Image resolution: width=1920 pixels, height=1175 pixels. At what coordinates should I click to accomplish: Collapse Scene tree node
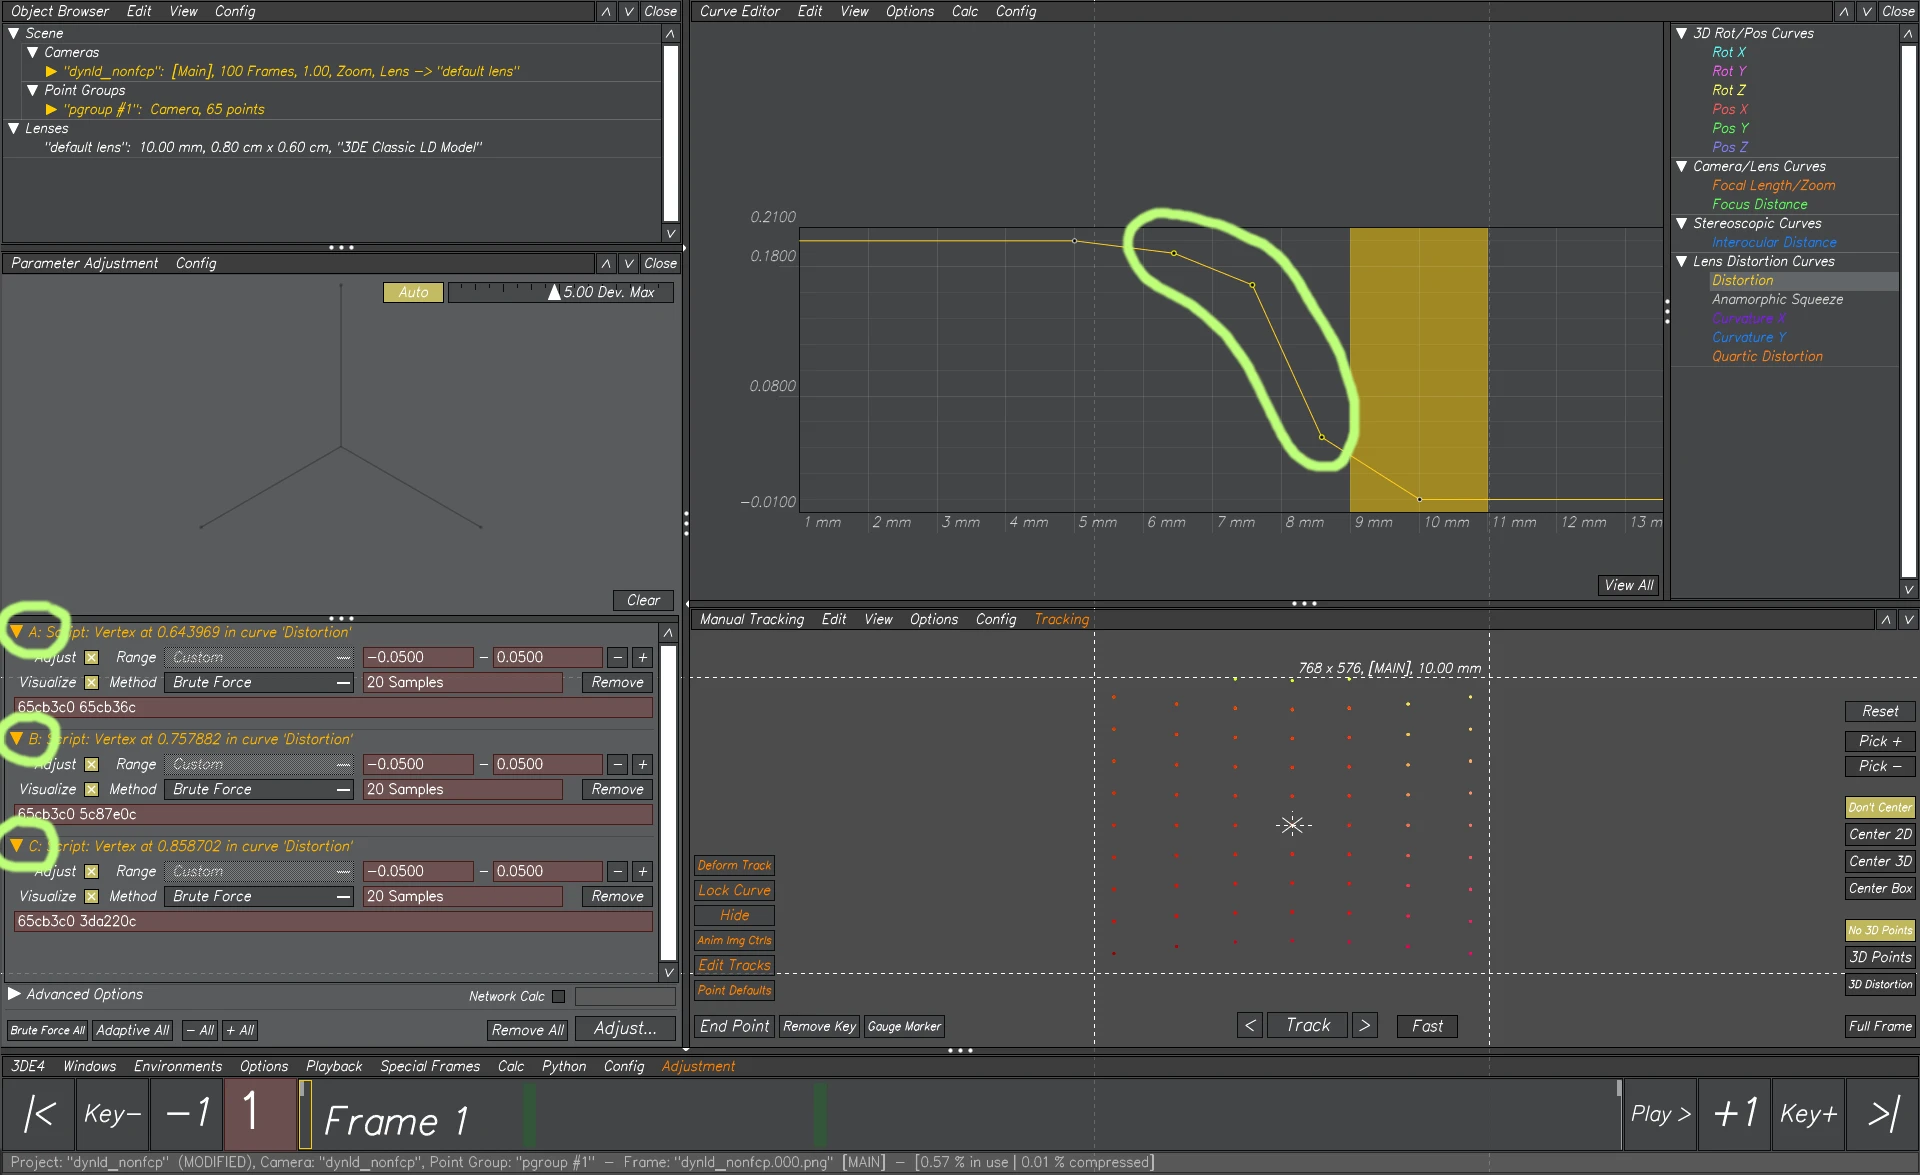click(14, 33)
